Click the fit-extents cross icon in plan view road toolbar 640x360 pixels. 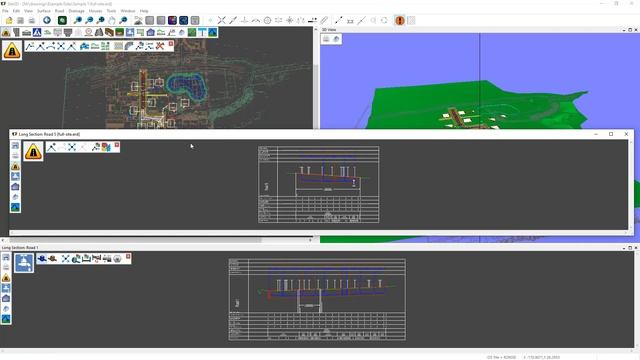(x=61, y=46)
